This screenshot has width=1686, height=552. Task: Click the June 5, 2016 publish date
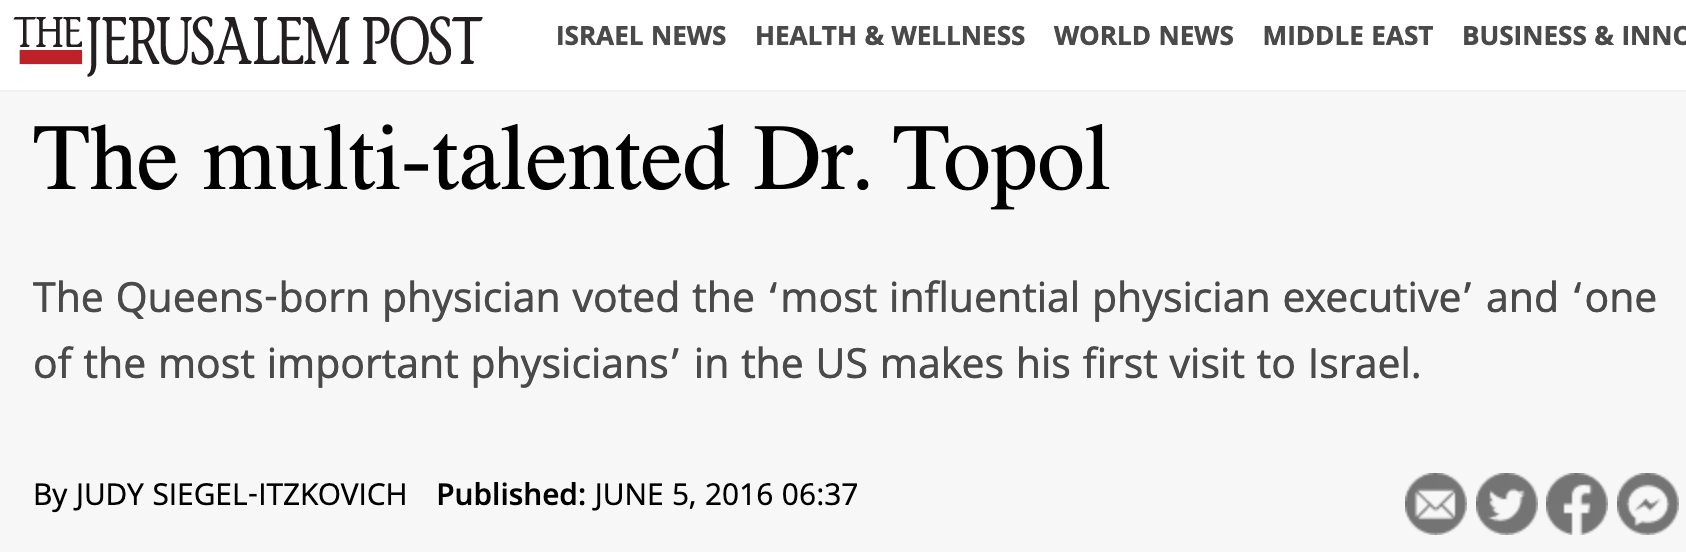point(726,494)
